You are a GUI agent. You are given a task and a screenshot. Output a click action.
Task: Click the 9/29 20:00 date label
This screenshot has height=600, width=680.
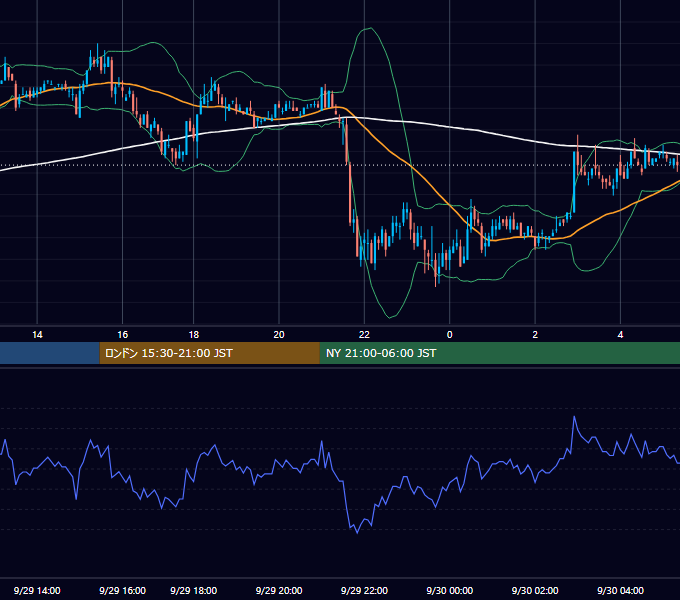pos(279,590)
